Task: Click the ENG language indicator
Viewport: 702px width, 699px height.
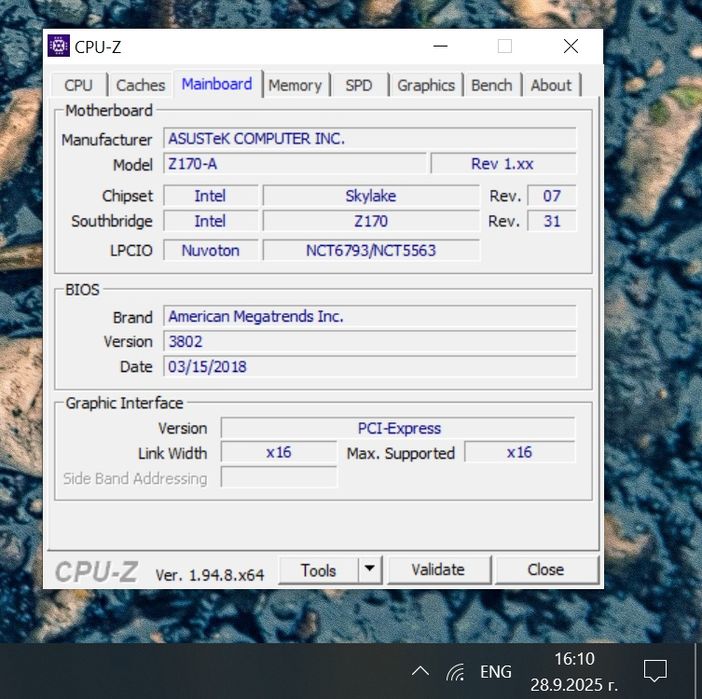Action: tap(496, 672)
